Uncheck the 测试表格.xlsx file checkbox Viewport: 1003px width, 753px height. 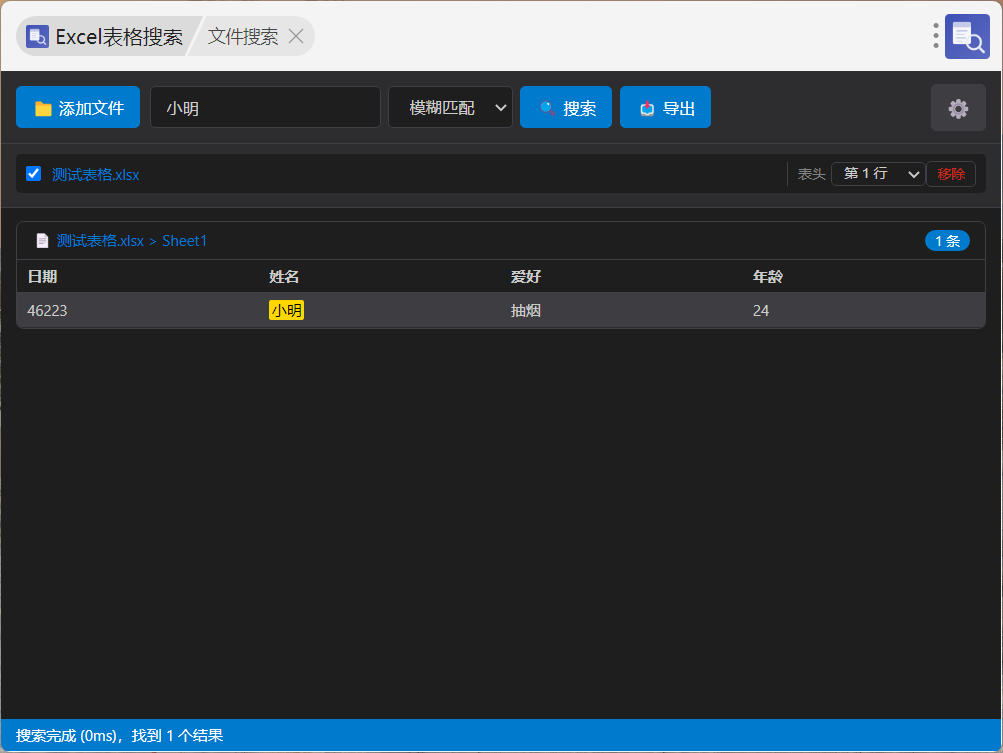(33, 174)
